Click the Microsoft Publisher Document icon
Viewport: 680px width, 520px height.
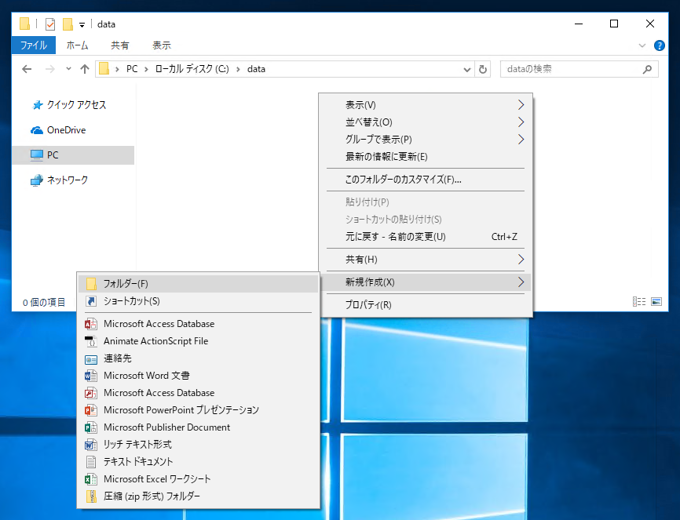tap(91, 427)
